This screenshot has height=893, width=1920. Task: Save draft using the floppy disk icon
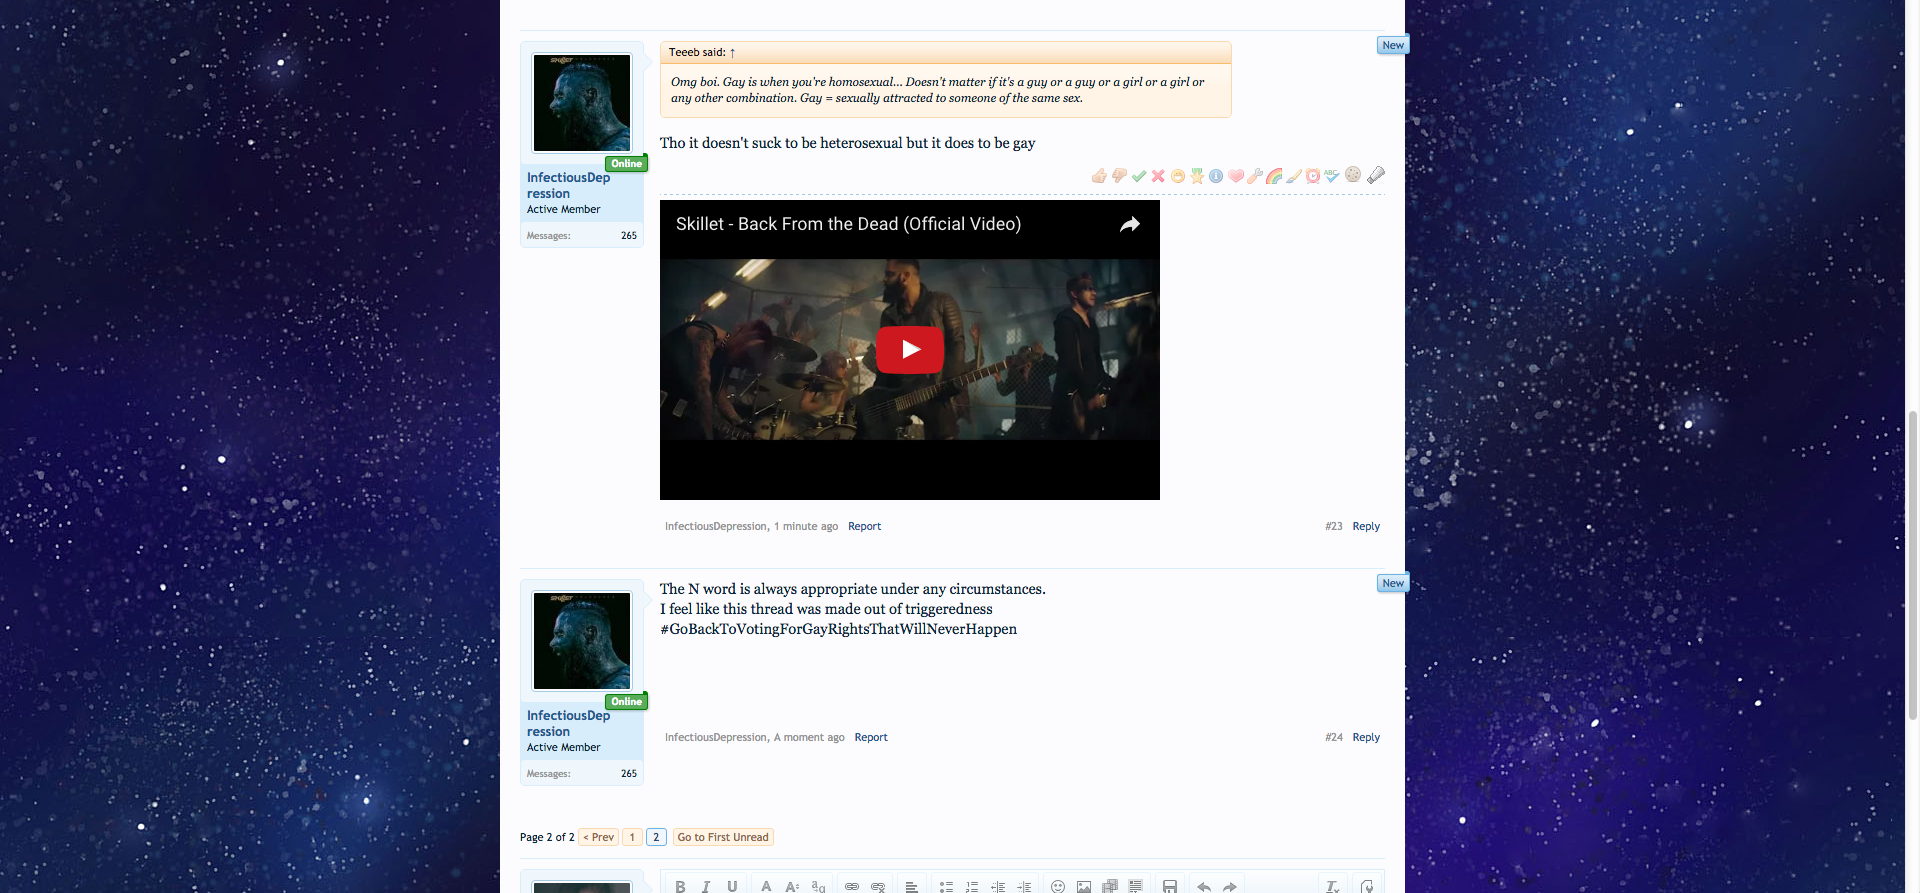click(x=1170, y=886)
